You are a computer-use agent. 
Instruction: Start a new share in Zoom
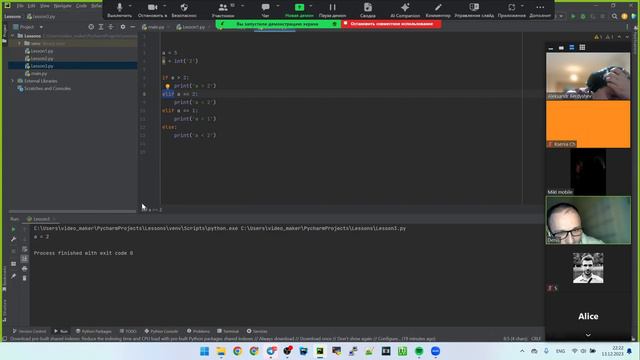299,10
